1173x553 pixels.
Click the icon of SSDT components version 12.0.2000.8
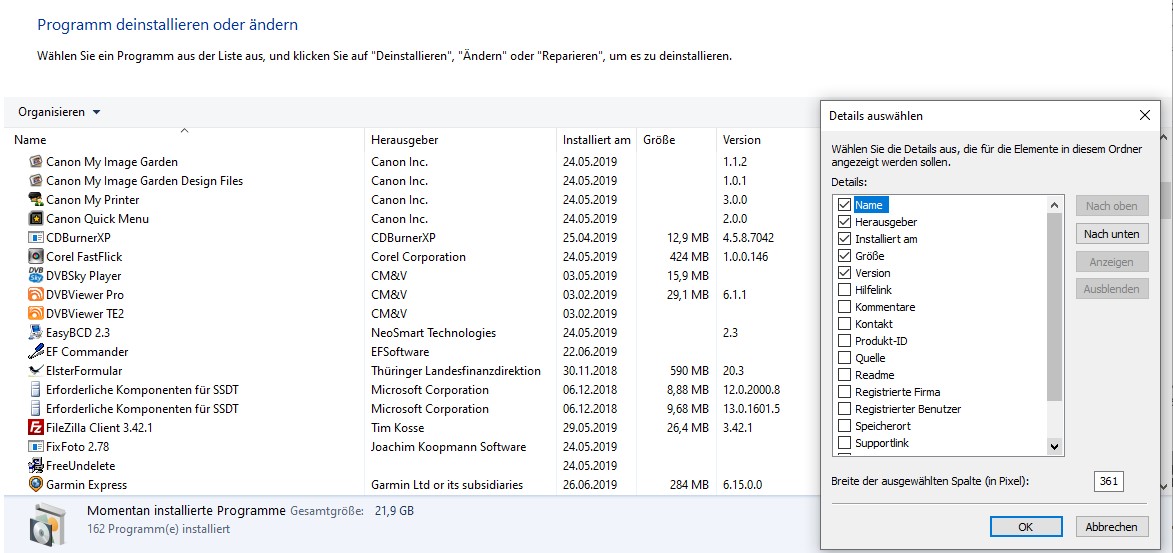(x=35, y=390)
